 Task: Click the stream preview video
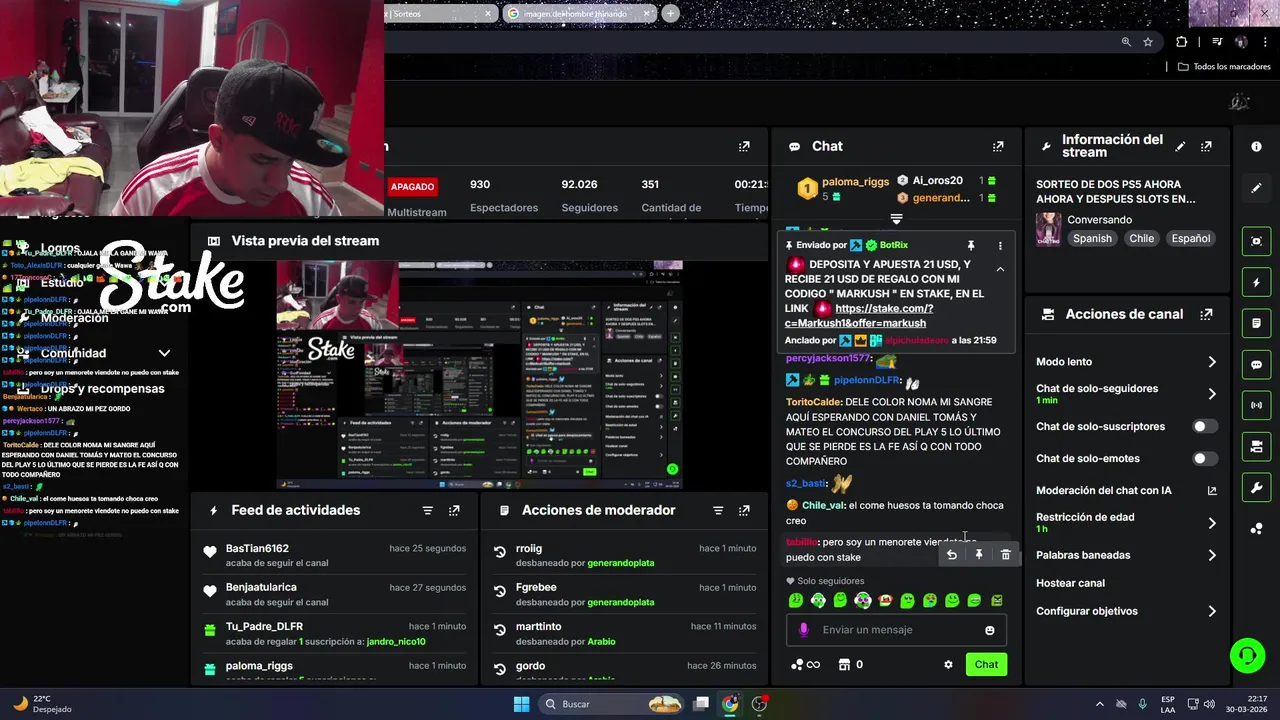[x=480, y=375]
